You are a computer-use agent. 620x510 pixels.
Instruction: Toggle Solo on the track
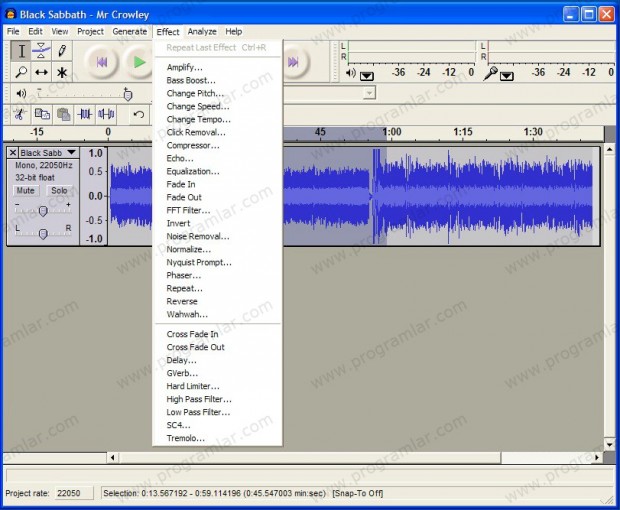[59, 191]
